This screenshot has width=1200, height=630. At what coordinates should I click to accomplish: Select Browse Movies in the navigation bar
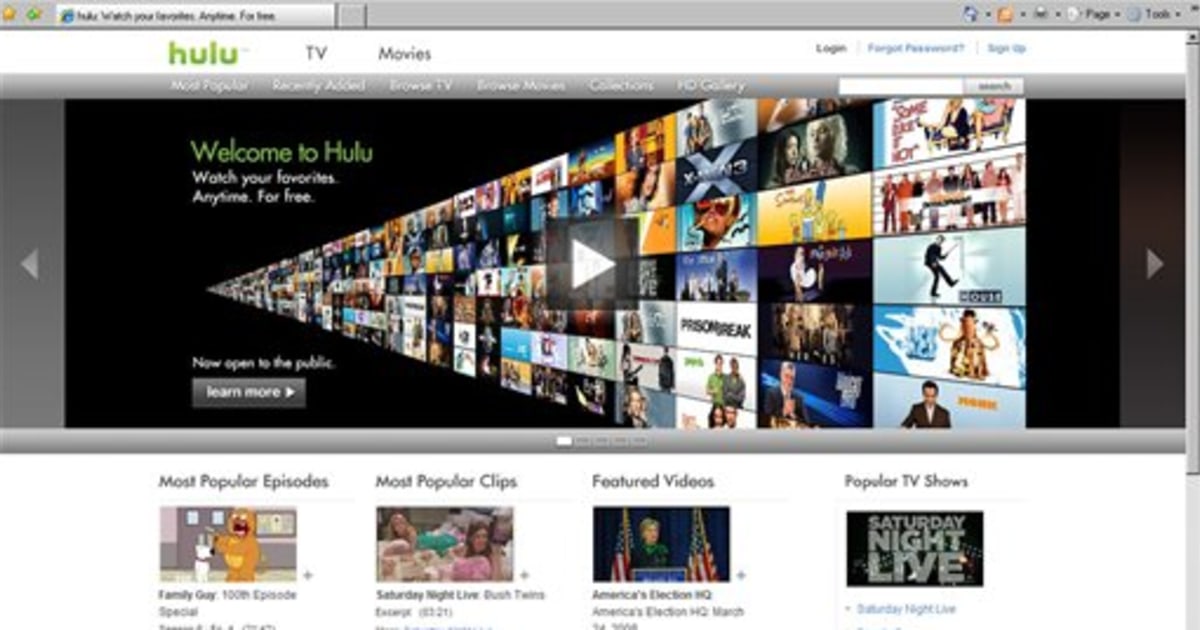[519, 86]
